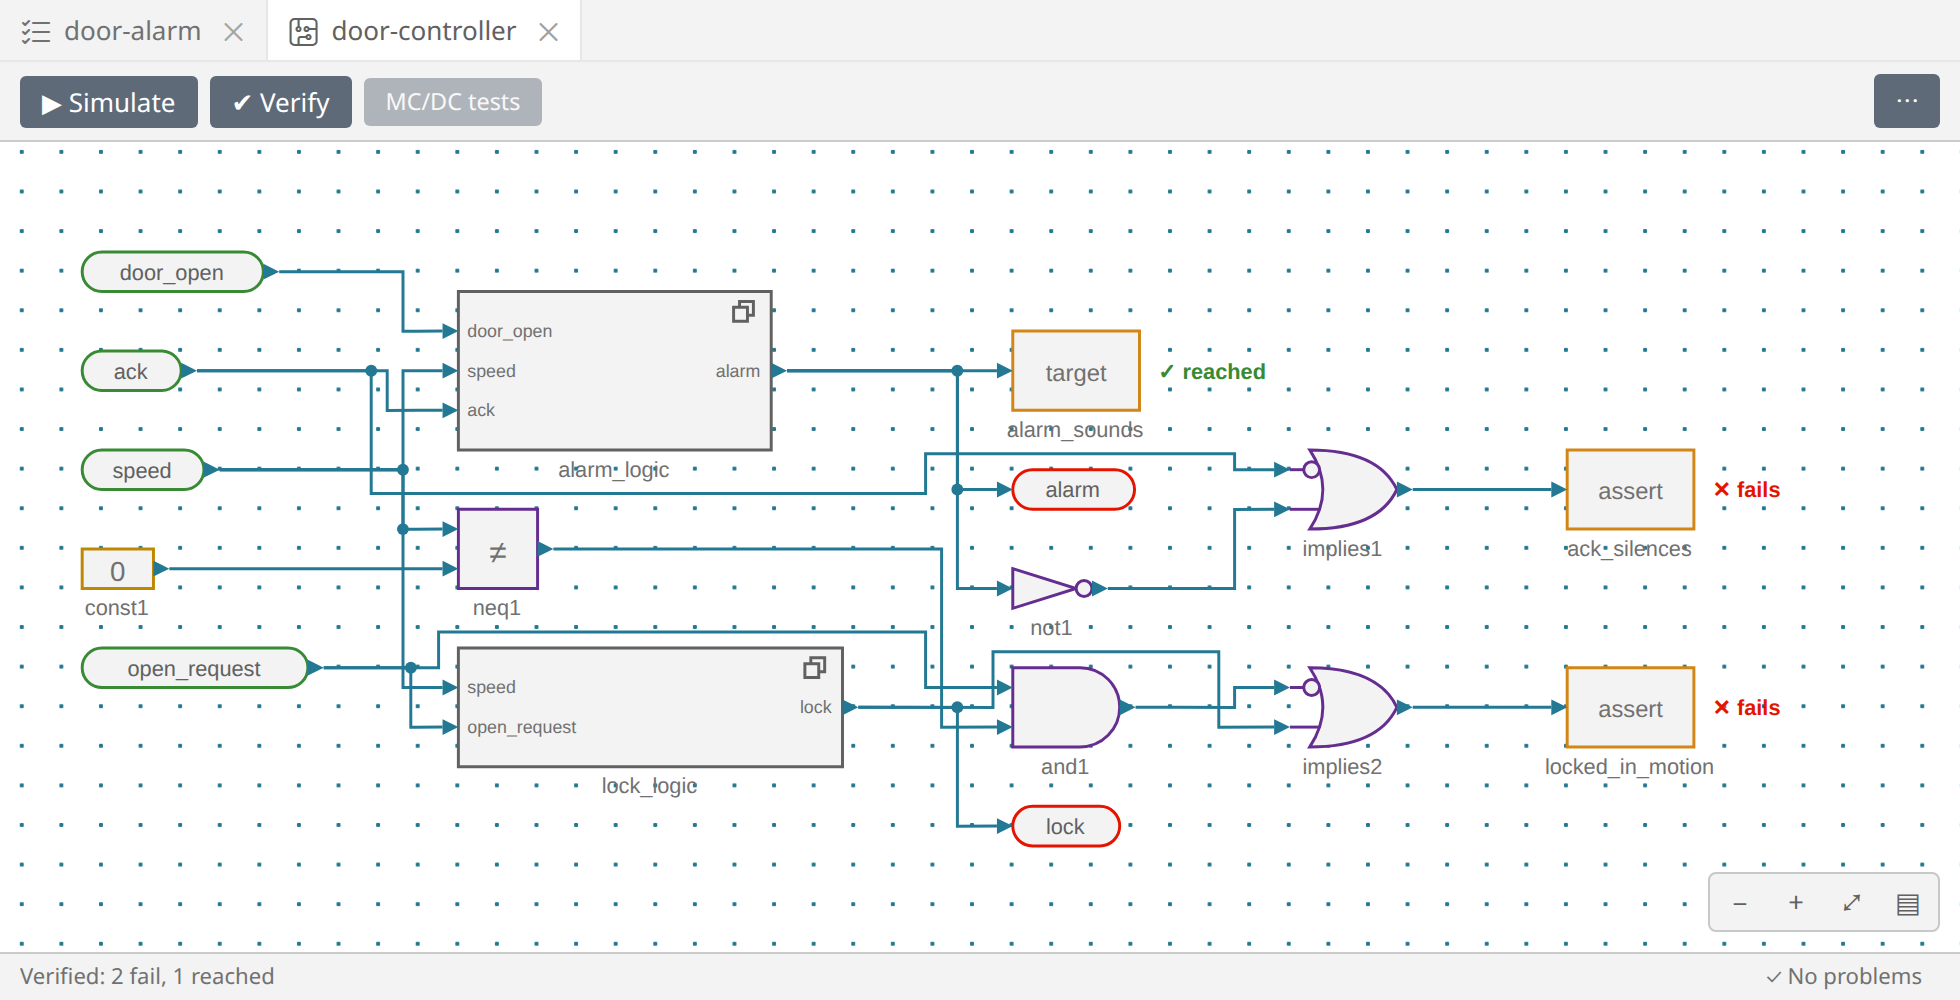Click the alarm_logic block label

click(614, 470)
